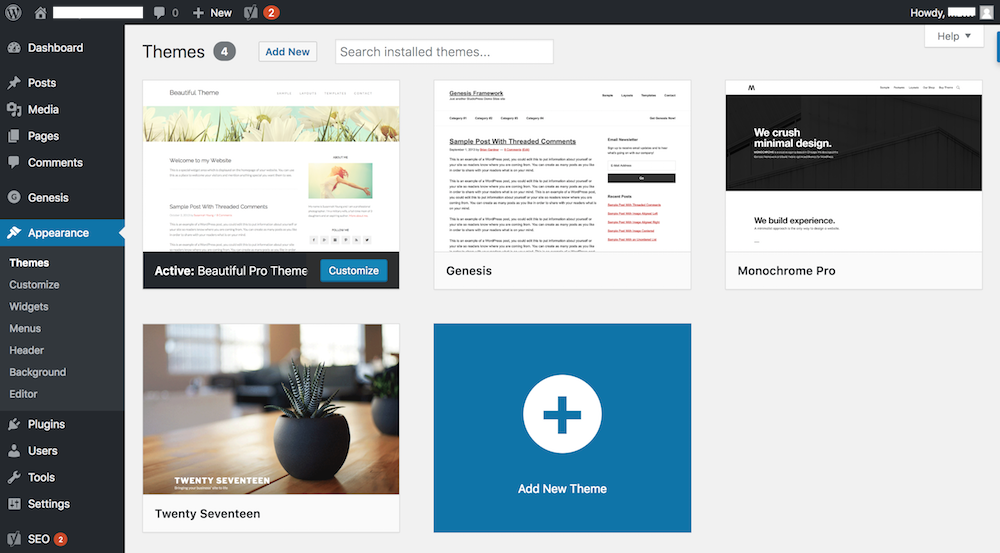Click the Users person icon
The width and height of the screenshot is (1000, 553).
pyautogui.click(x=14, y=451)
